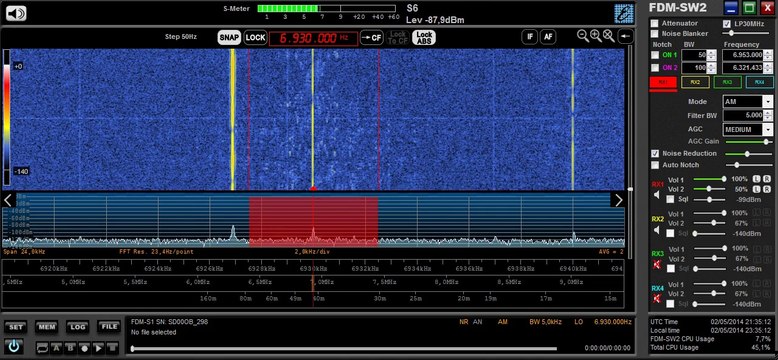Click the left-arrow collapse button beside zoom icons
Screen dimensions: 778x360
point(626,36)
